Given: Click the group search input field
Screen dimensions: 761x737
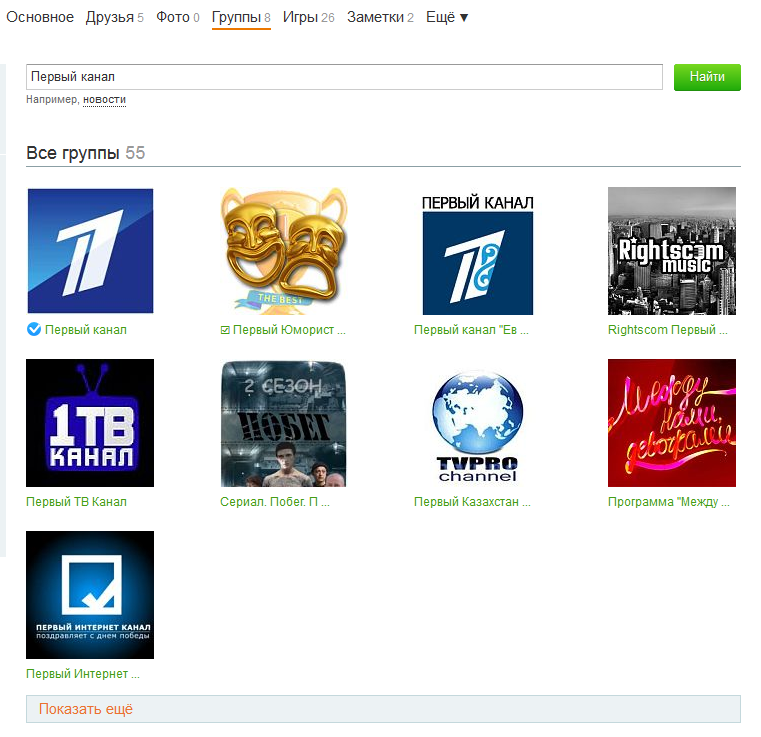Looking at the screenshot, I should 344,77.
